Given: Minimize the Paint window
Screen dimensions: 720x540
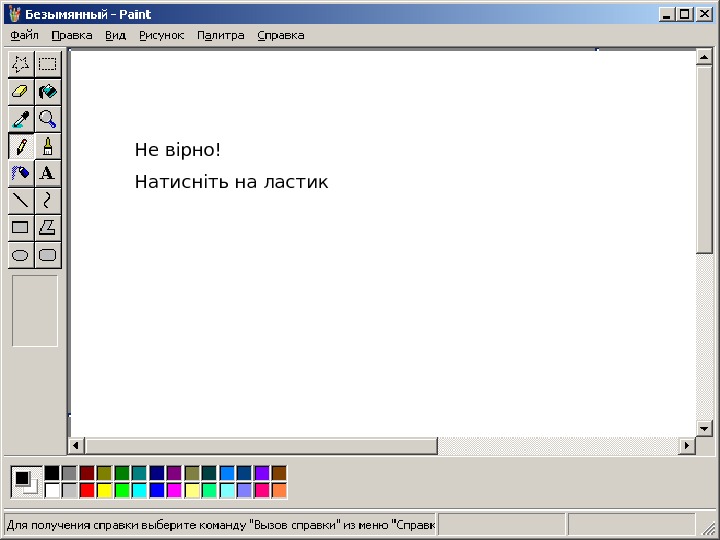Looking at the screenshot, I should pos(666,14).
